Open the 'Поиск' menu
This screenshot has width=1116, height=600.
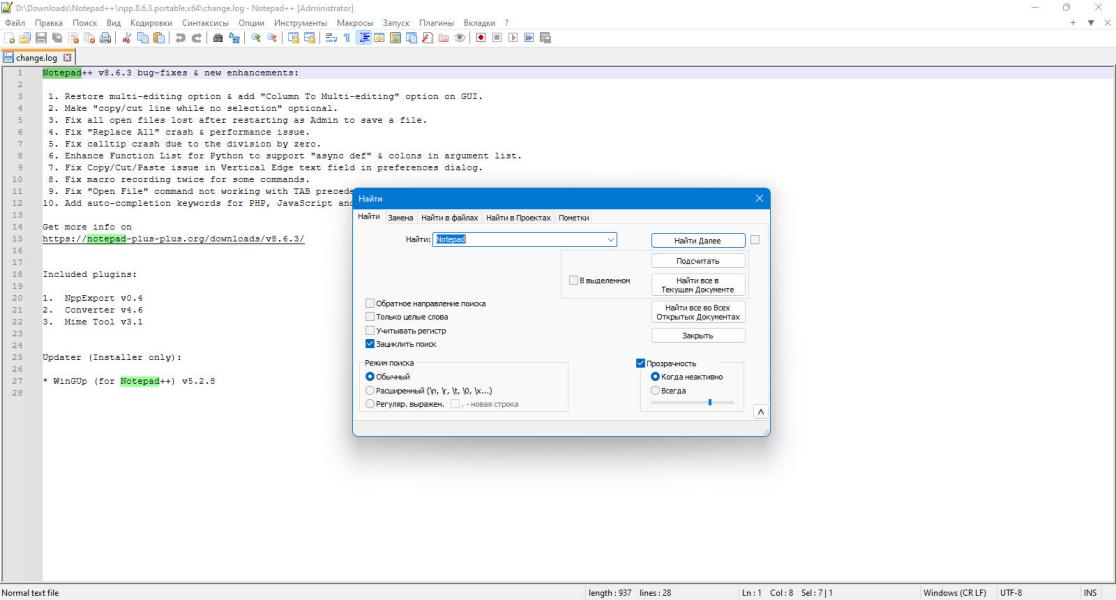click(85, 23)
